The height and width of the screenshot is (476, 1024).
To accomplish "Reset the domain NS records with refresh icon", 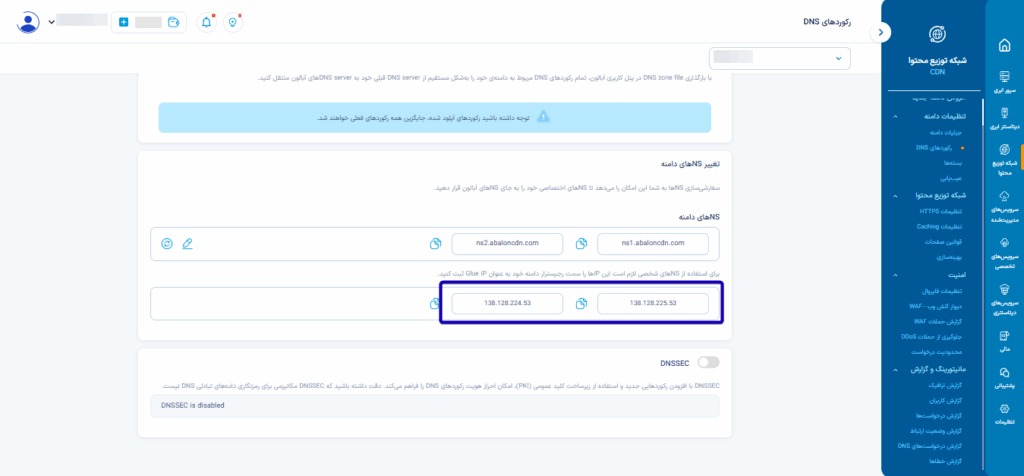I will click(167, 244).
